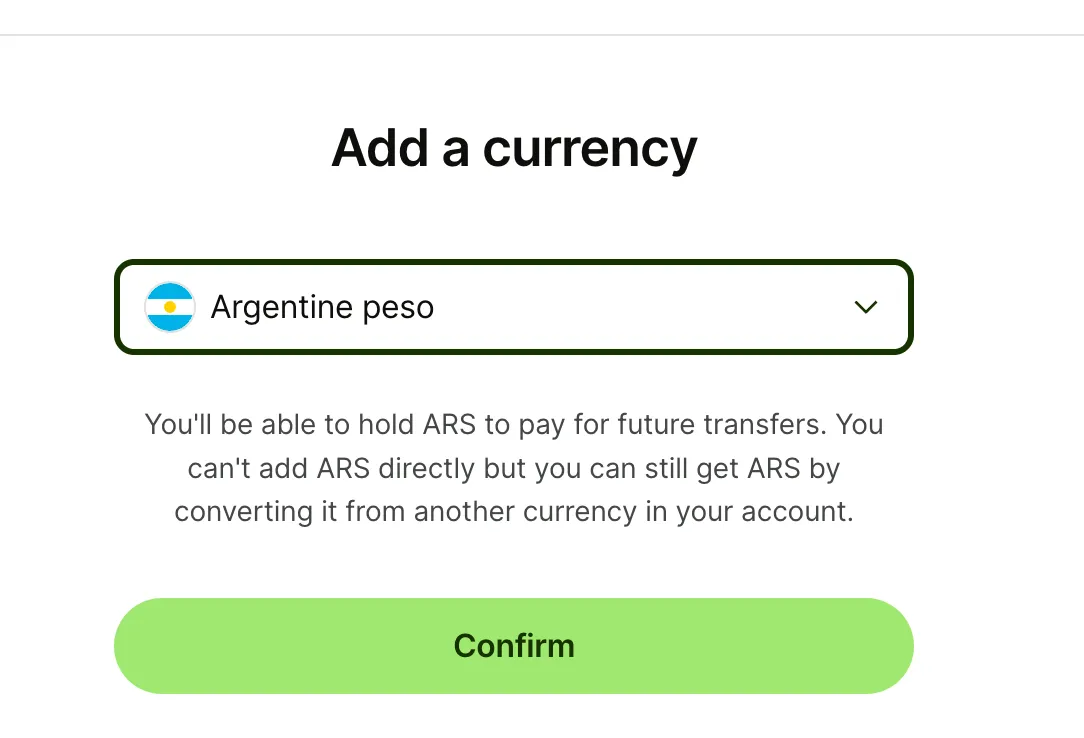Focus the currency selection field
1084x738 pixels.
[x=513, y=307]
